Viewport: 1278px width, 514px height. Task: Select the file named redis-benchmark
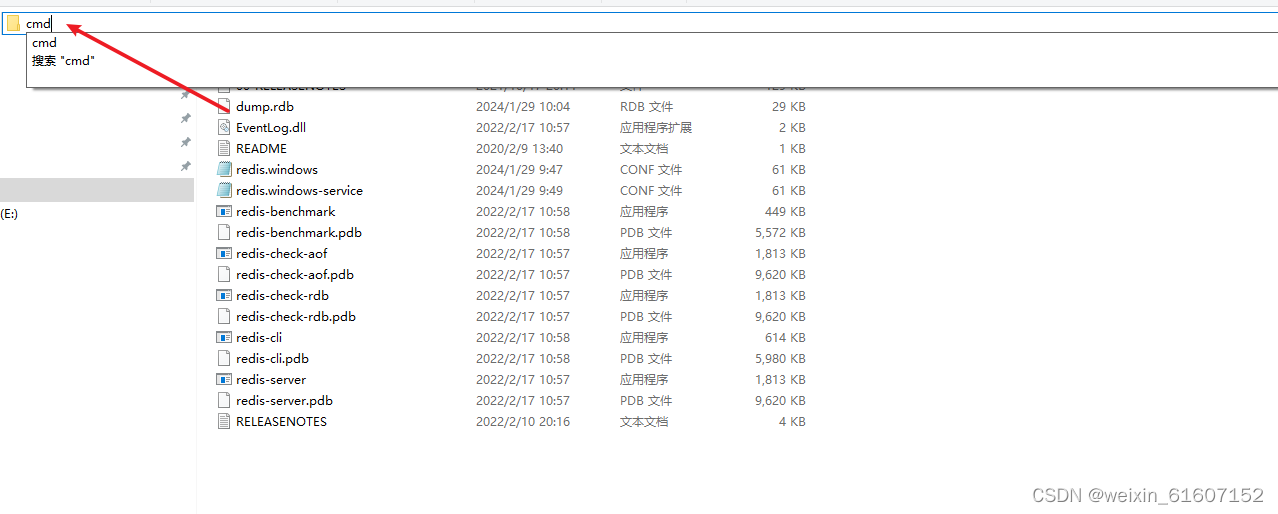[x=286, y=211]
